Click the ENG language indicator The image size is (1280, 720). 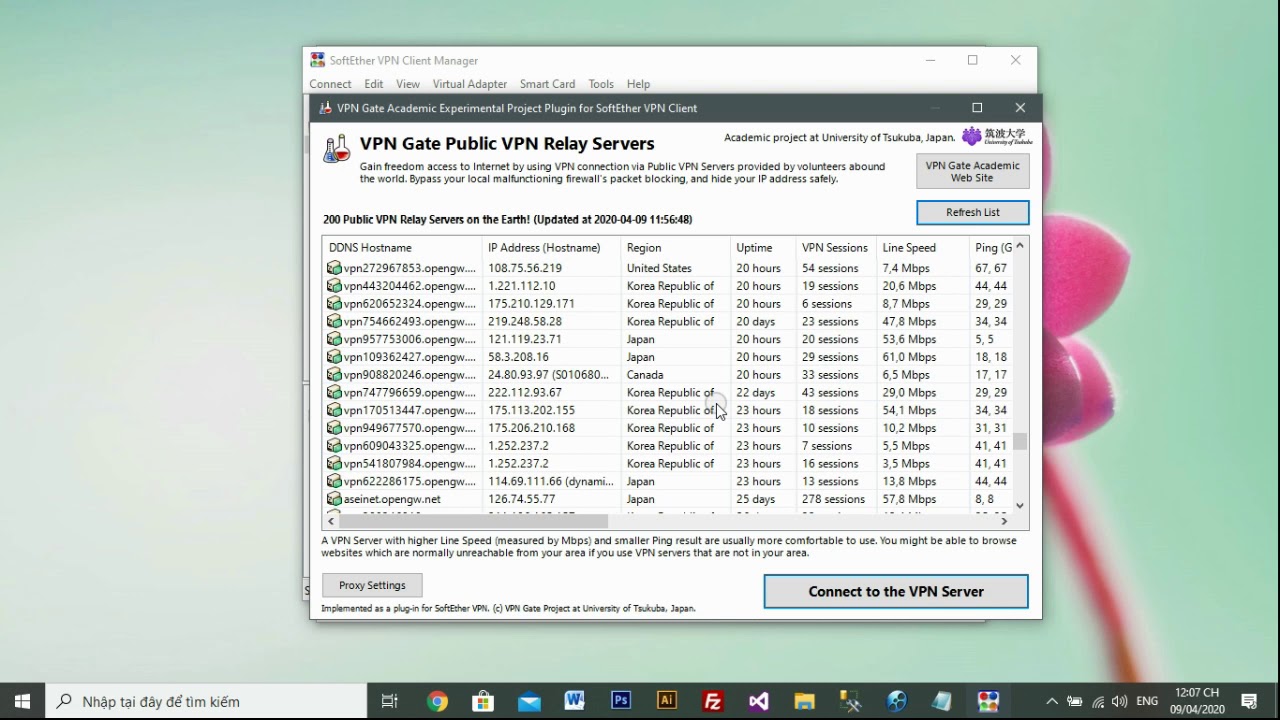click(1147, 701)
